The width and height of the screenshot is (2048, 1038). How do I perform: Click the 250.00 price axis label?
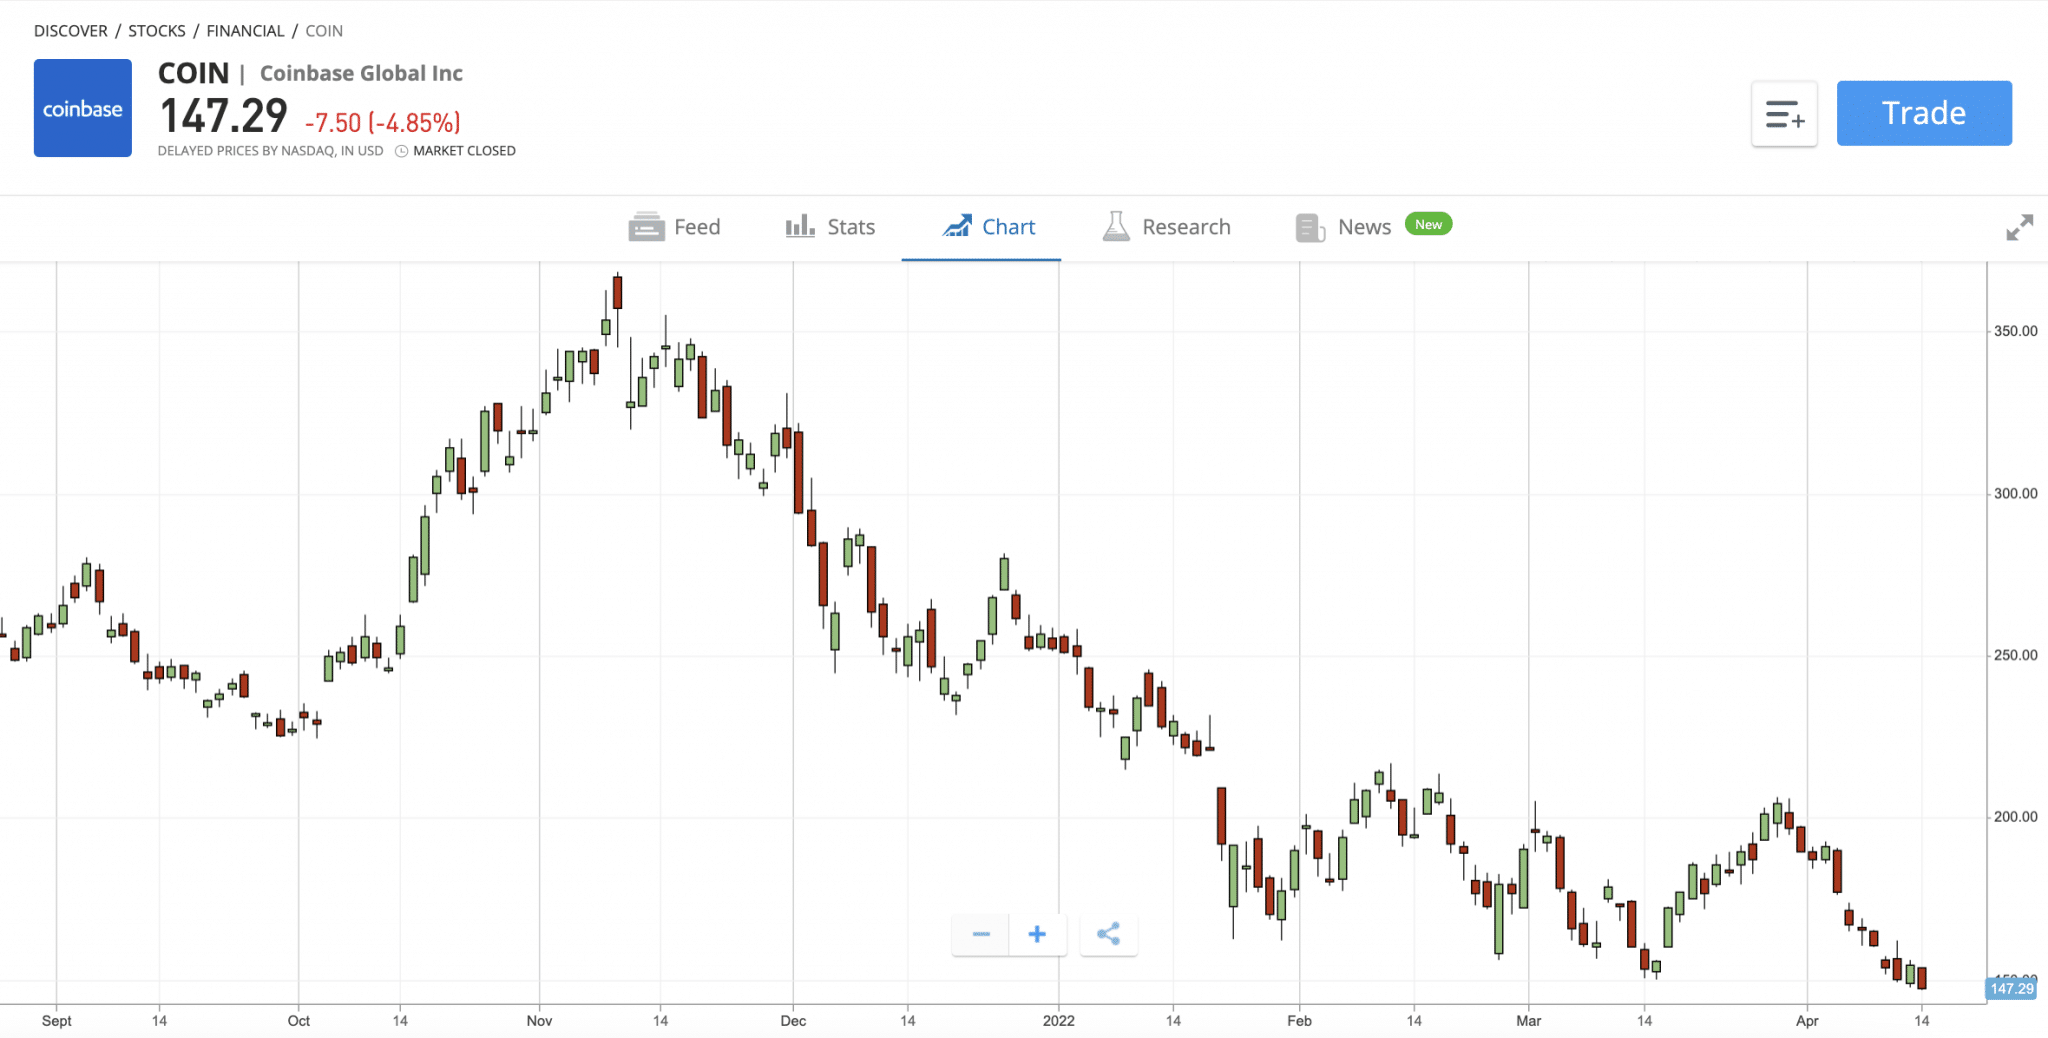coord(2015,655)
